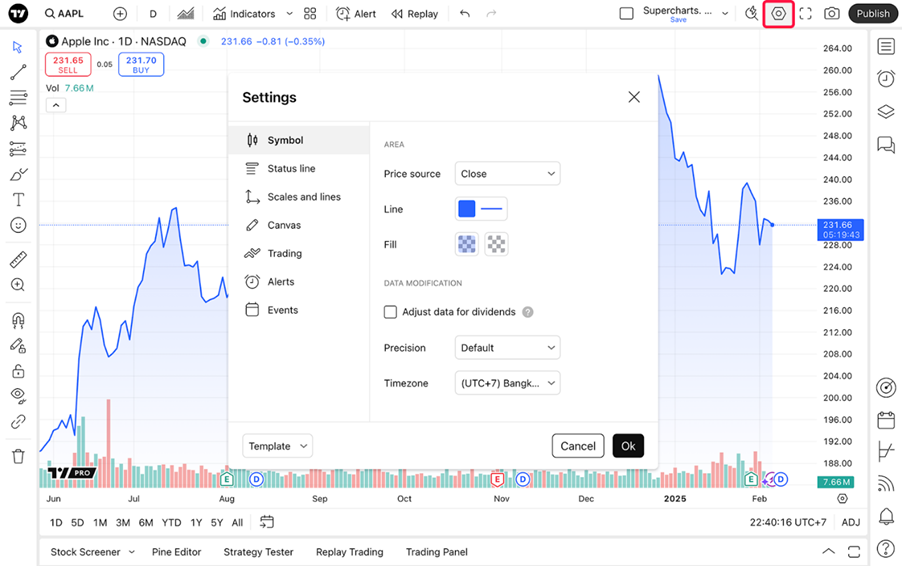Expand the Template dropdown

point(277,446)
